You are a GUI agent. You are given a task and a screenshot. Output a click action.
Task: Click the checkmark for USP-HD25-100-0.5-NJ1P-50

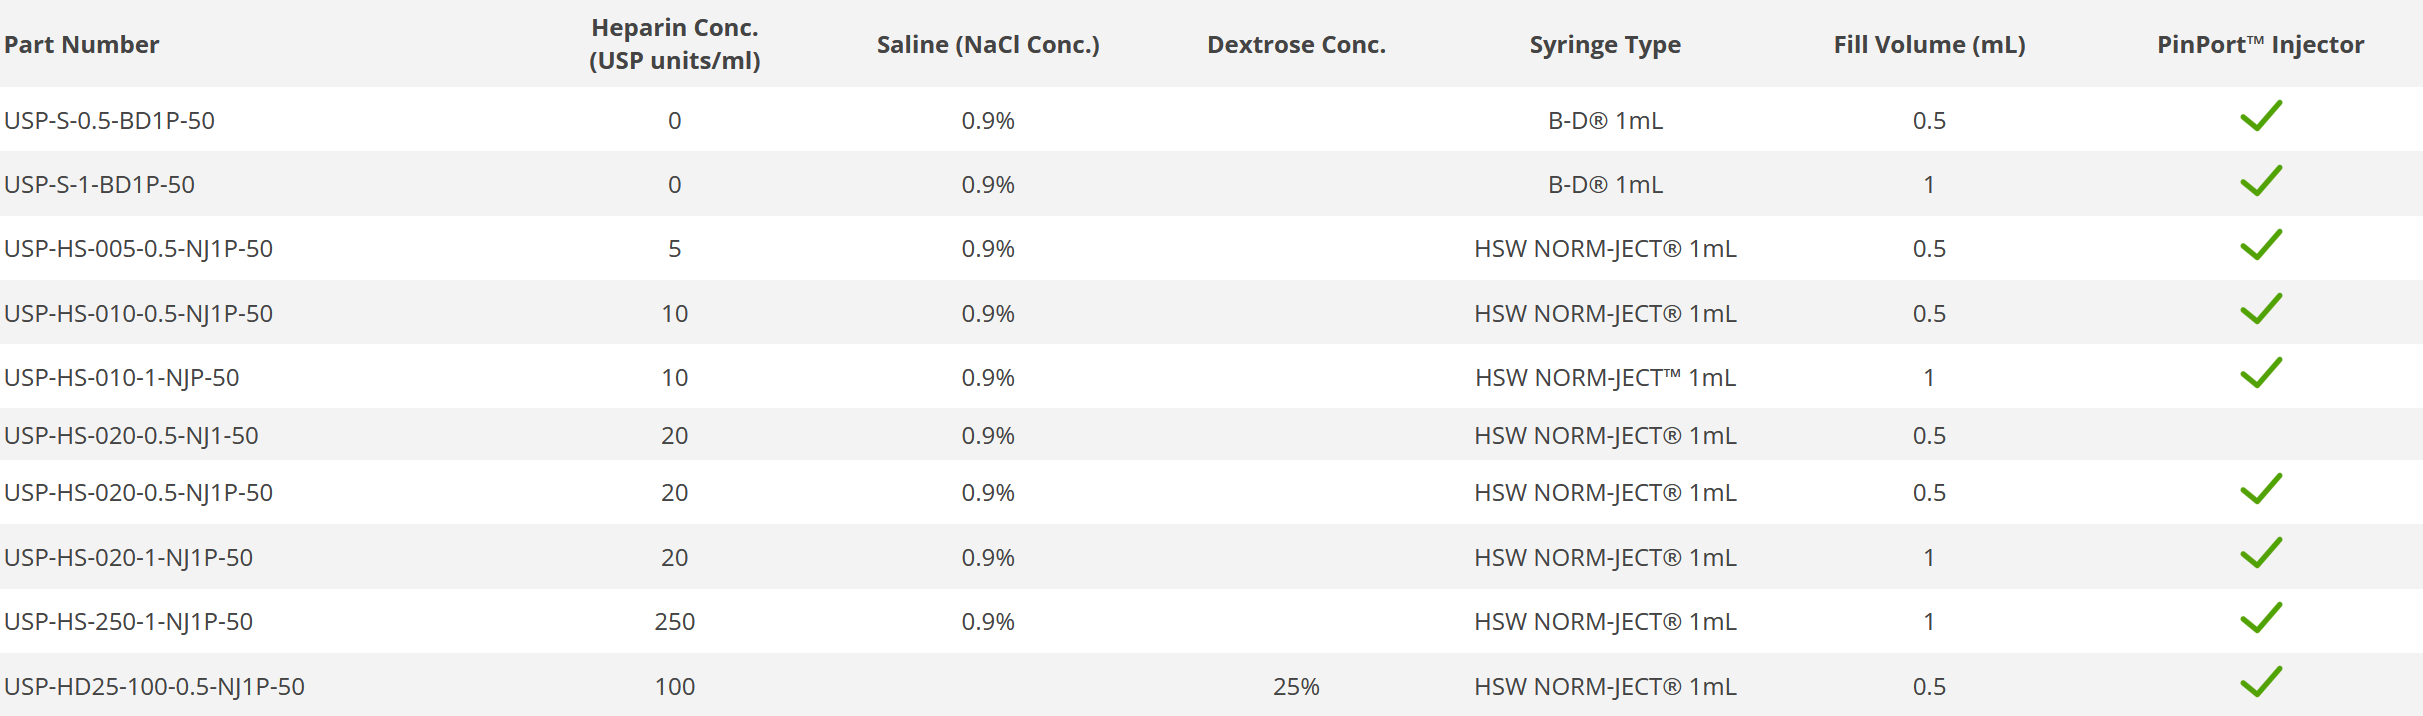pos(2260,683)
